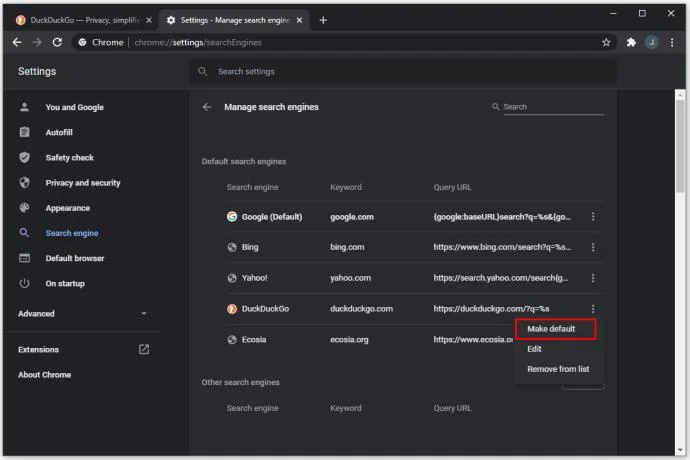This screenshot has height=460, width=690.
Task: Select Search engine in sidebar
Action: pyautogui.click(x=72, y=233)
